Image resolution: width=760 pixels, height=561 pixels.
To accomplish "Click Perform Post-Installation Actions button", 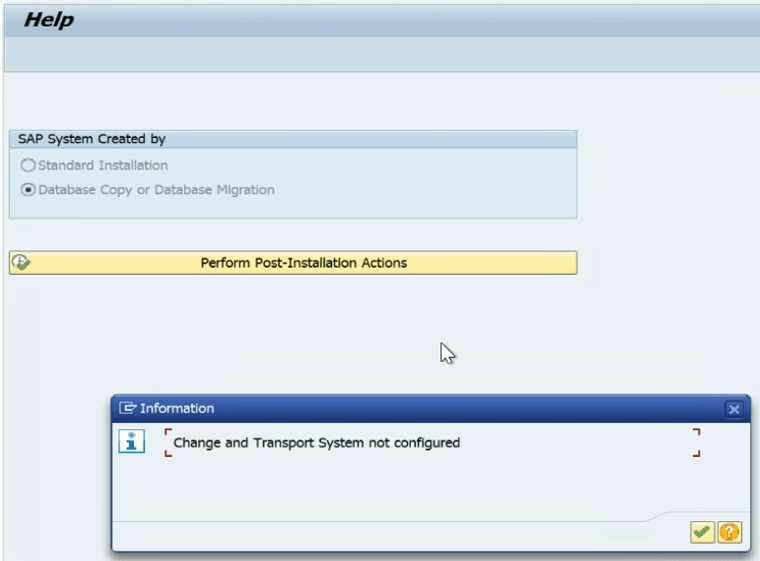I will click(293, 263).
